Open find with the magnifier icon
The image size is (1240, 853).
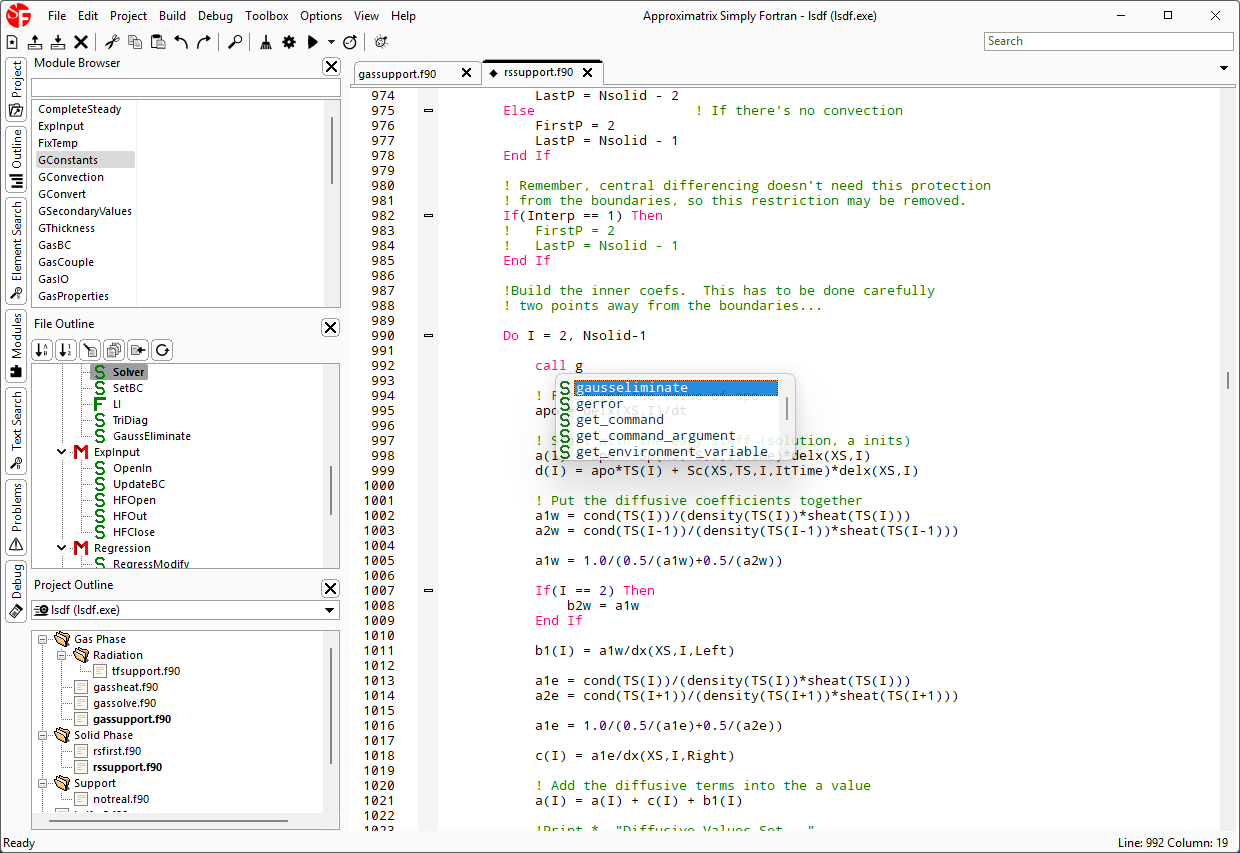(x=235, y=42)
